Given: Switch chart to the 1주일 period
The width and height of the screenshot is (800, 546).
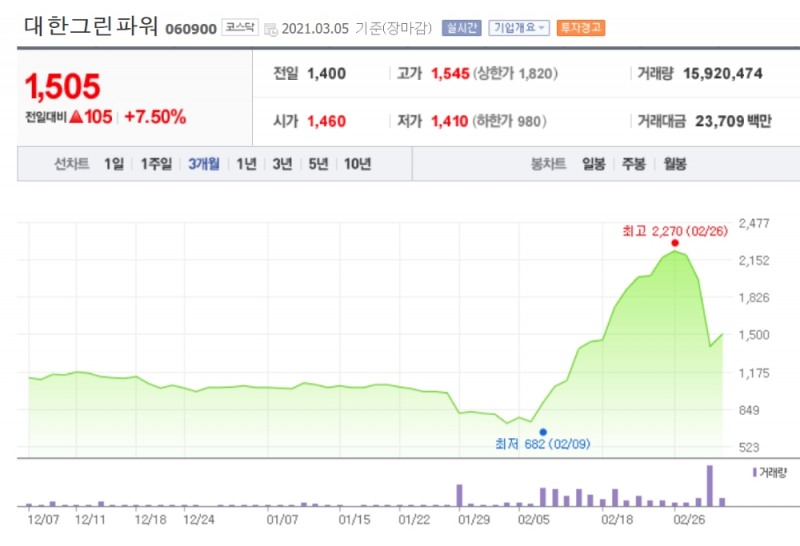Looking at the screenshot, I should click(156, 164).
